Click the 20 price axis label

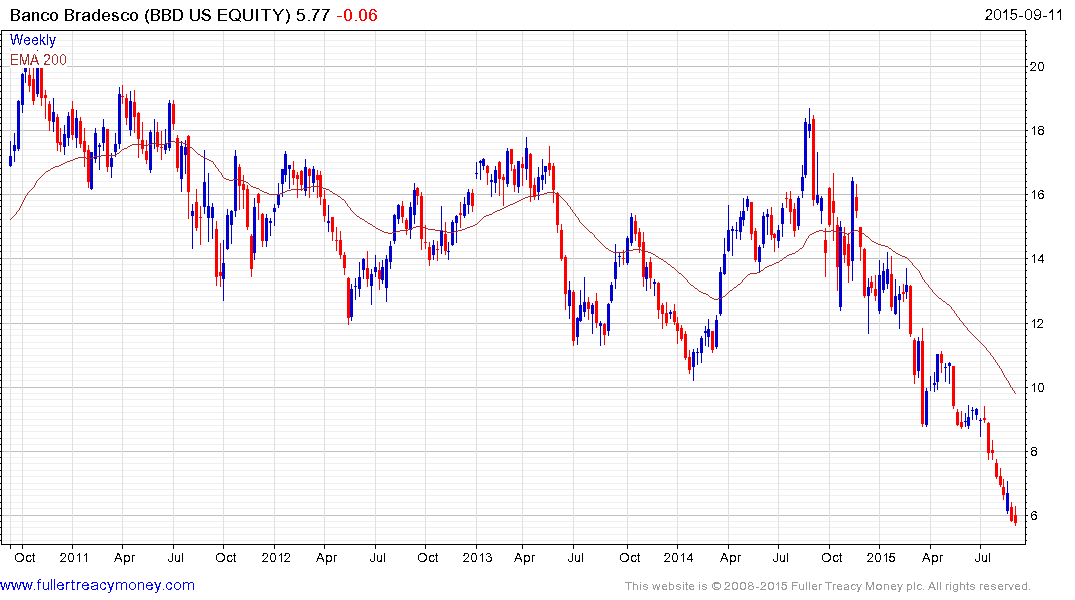pos(1038,67)
